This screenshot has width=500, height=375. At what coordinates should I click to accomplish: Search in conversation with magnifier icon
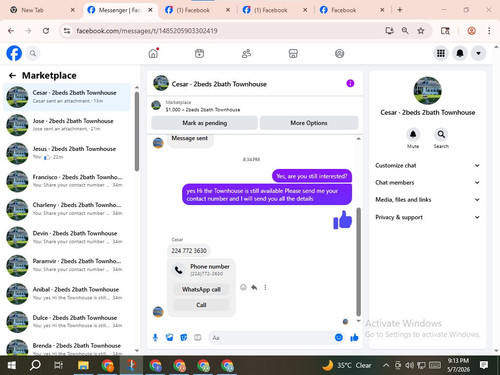441,135
